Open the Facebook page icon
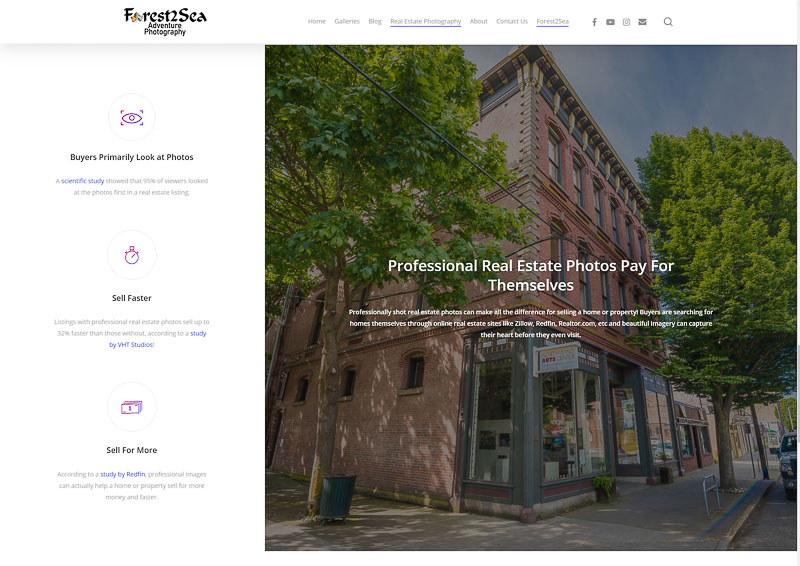This screenshot has height=566, width=800. click(594, 22)
